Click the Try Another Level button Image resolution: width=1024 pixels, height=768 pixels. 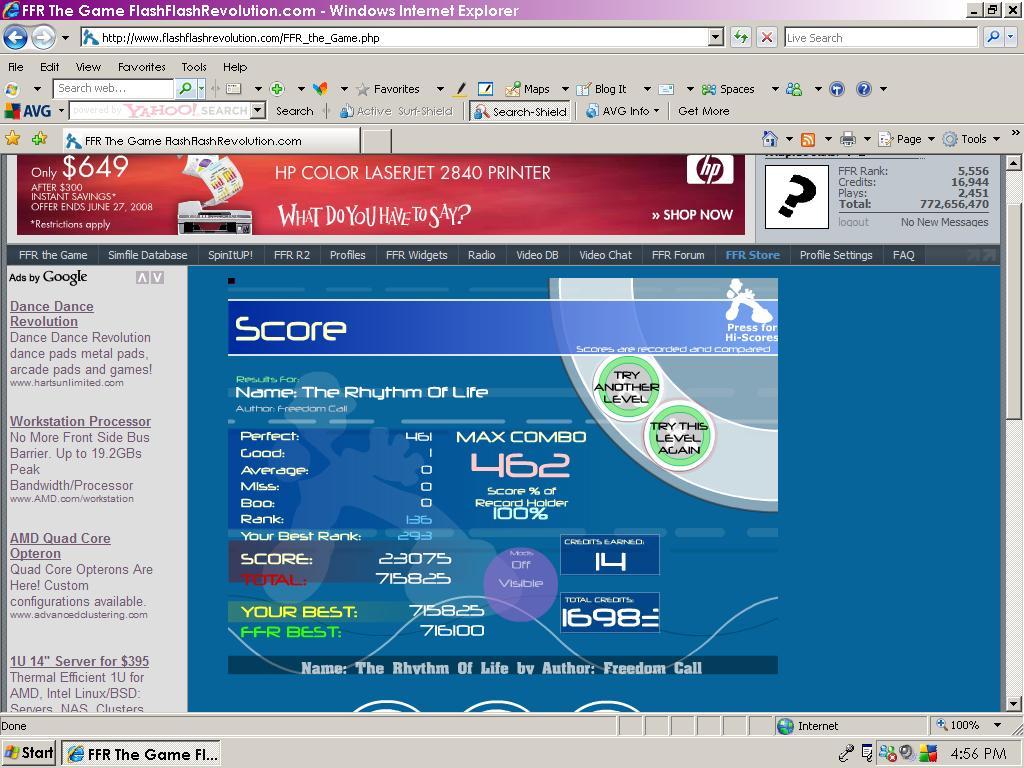coord(626,387)
